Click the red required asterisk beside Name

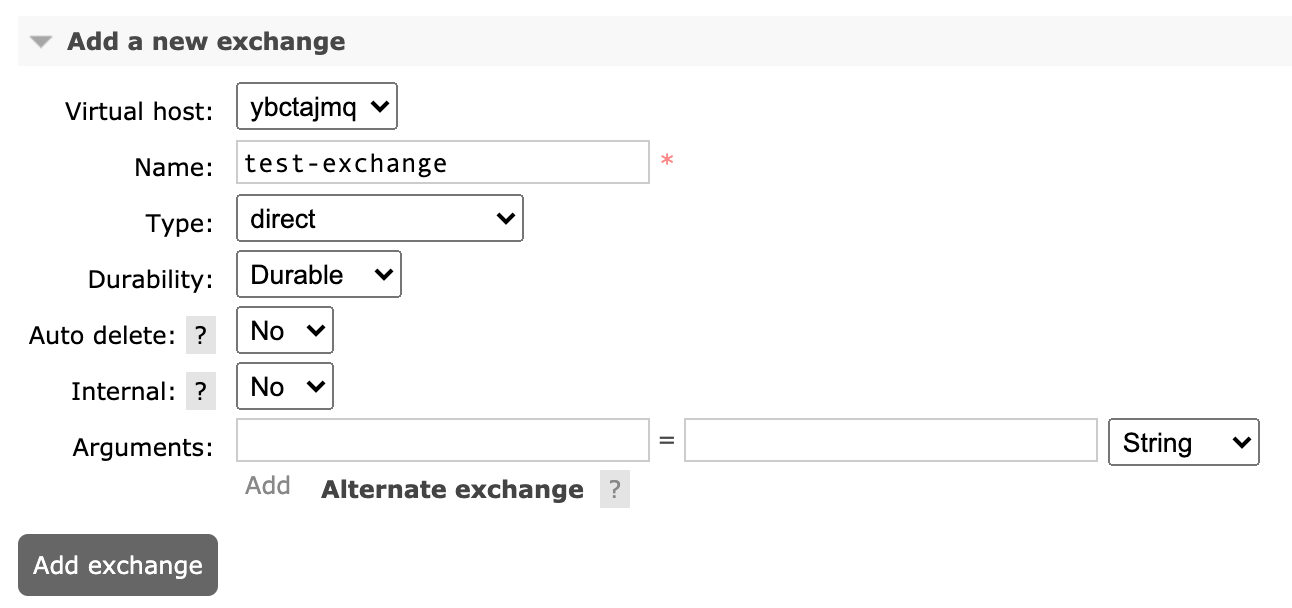668,161
